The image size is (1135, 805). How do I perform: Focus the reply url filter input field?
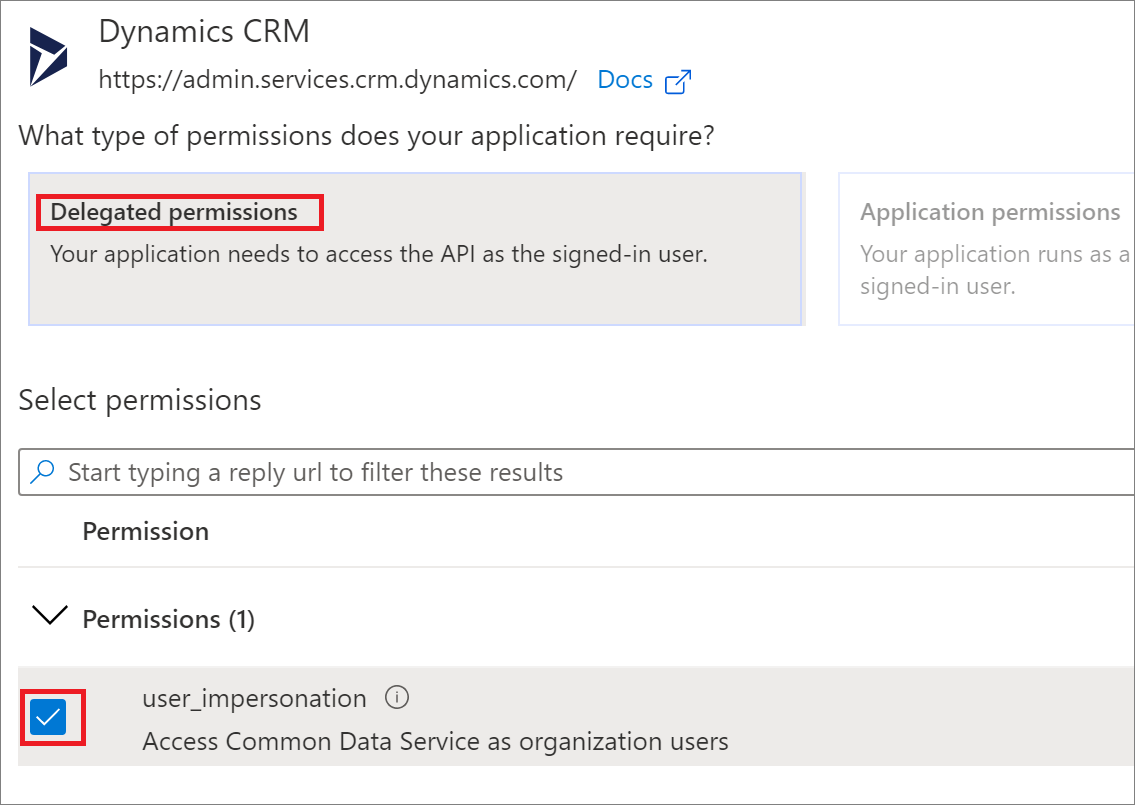pyautogui.click(x=576, y=472)
